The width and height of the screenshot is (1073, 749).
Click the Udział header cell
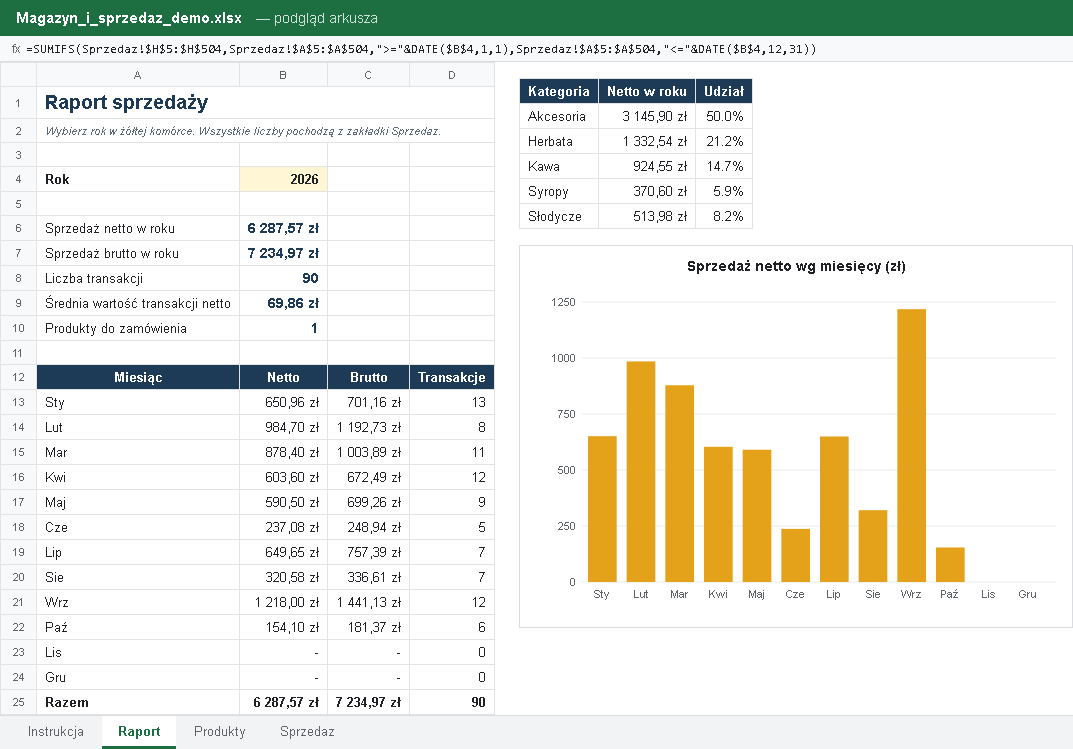pos(723,91)
